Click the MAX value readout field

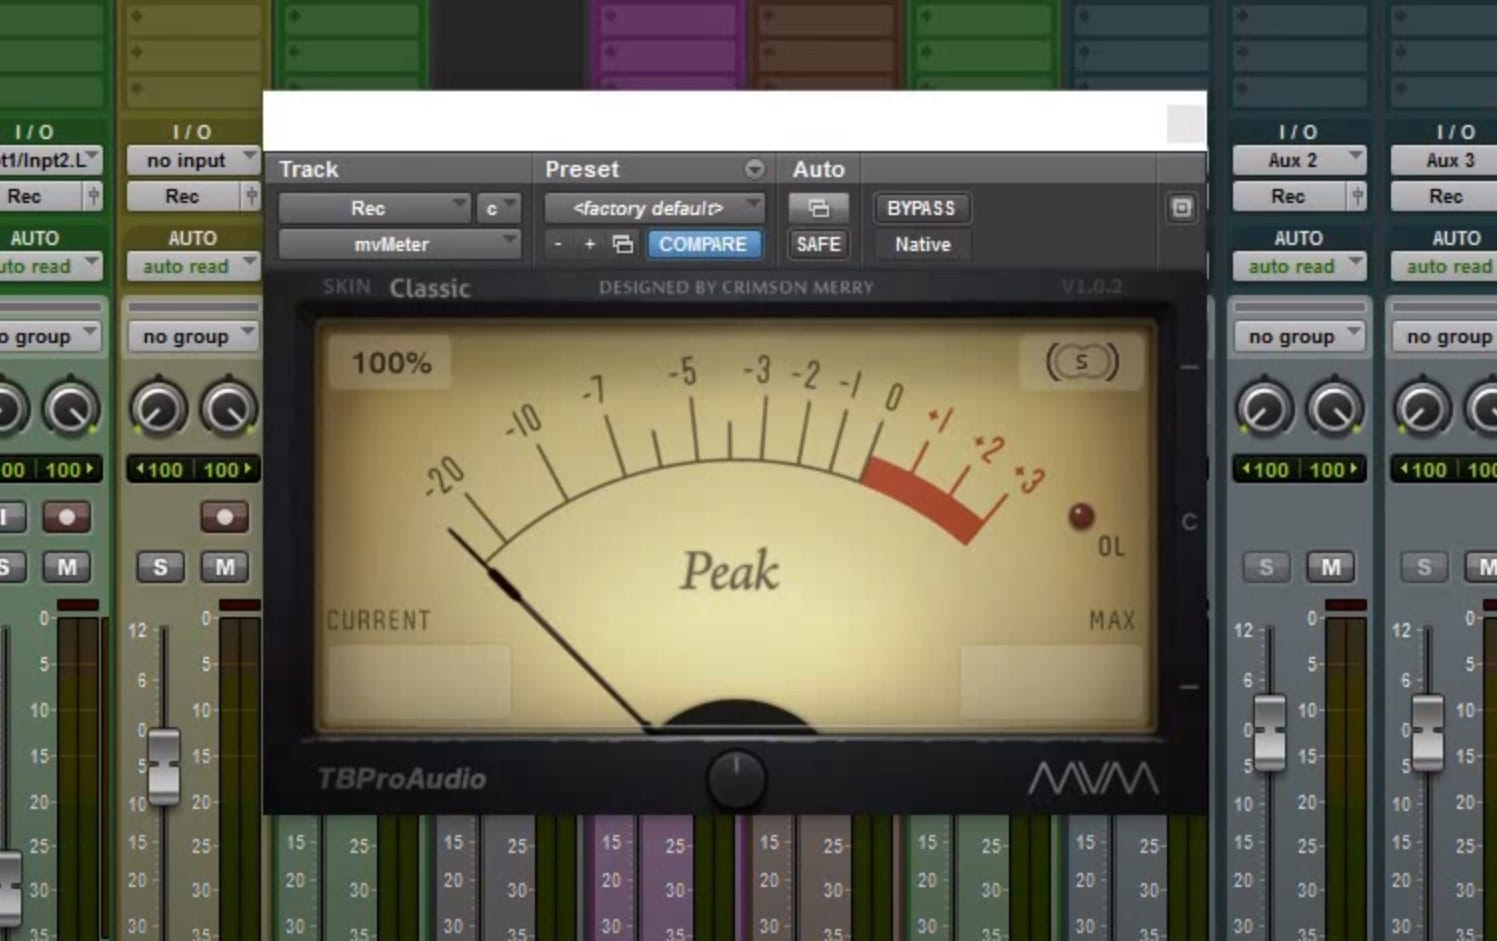tap(1051, 680)
